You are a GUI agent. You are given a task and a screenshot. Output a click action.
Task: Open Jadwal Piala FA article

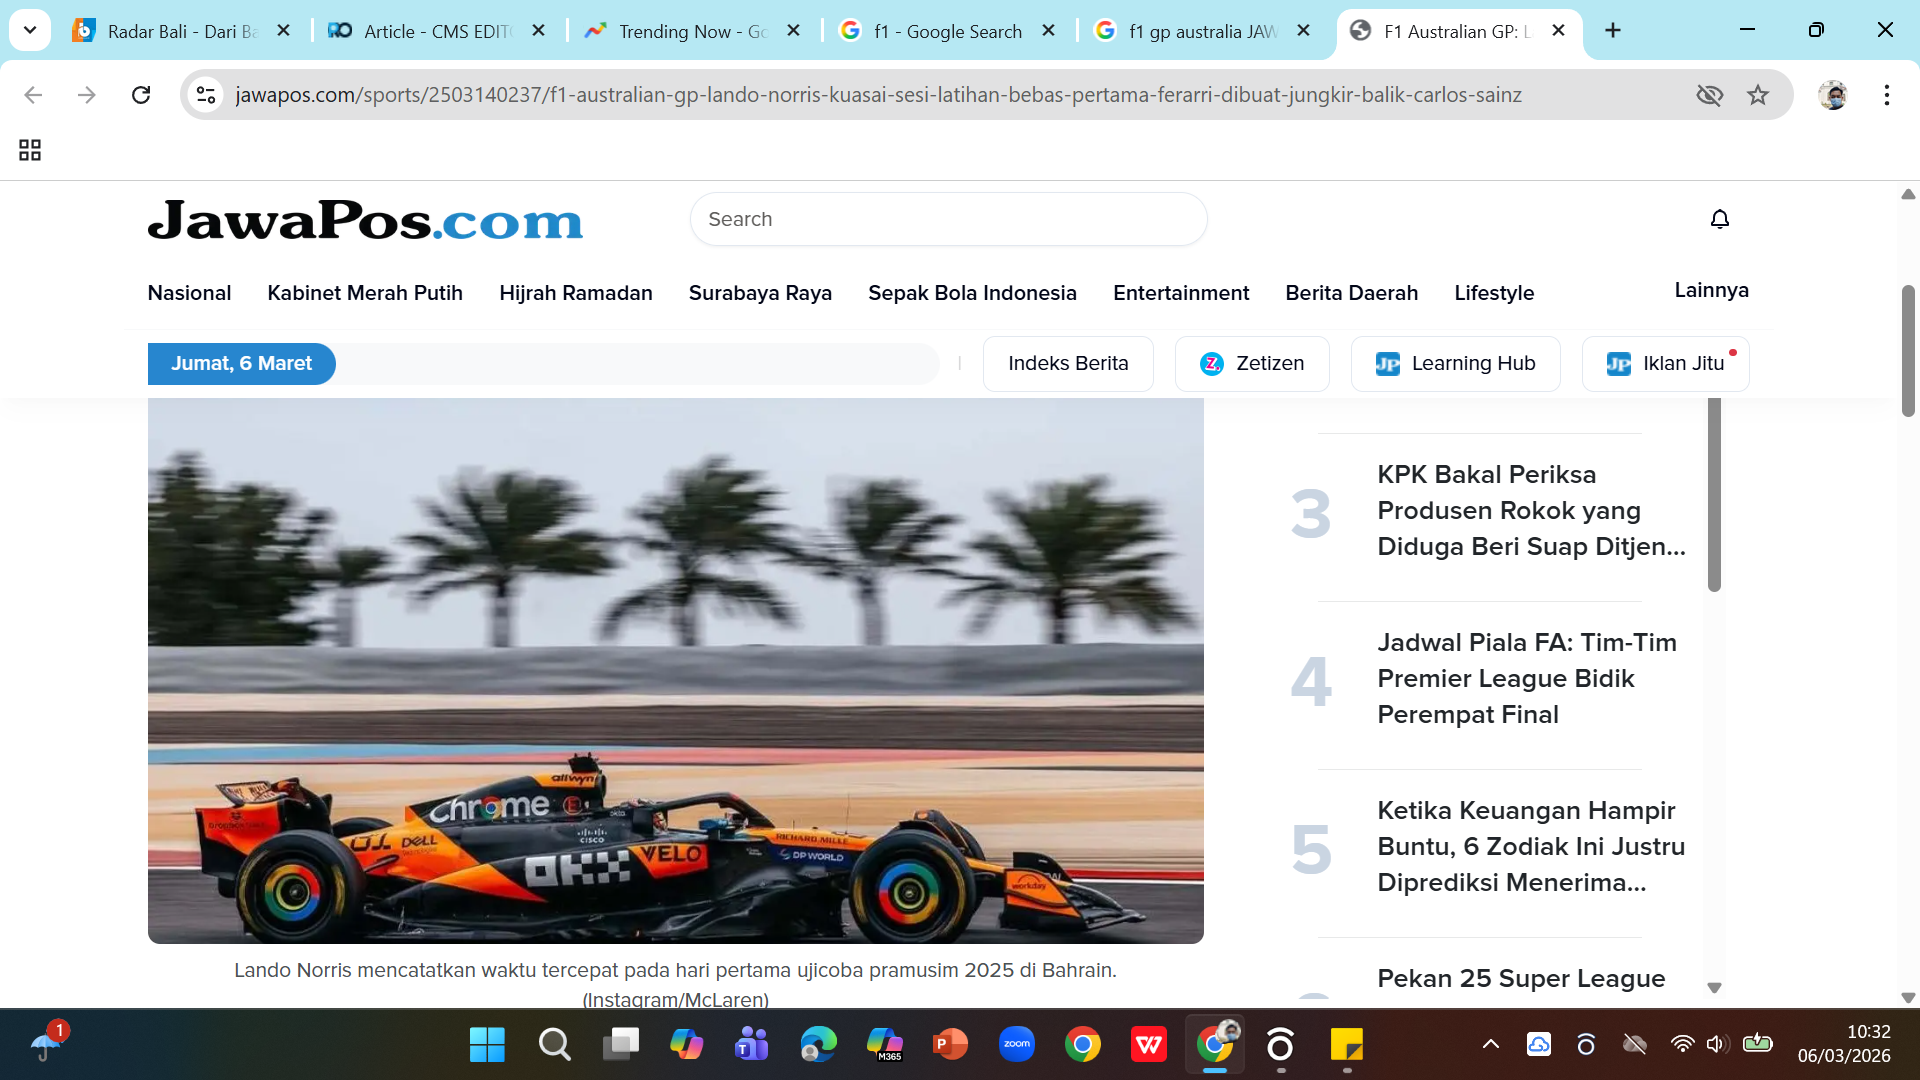click(1527, 679)
